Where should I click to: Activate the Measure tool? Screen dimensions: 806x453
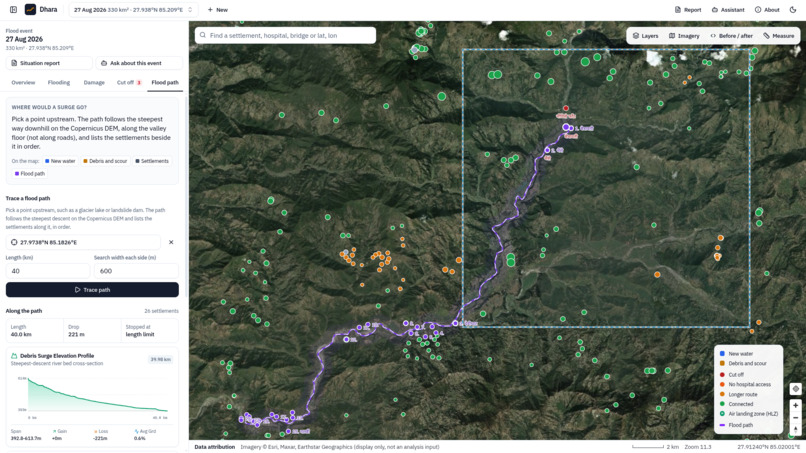[779, 36]
